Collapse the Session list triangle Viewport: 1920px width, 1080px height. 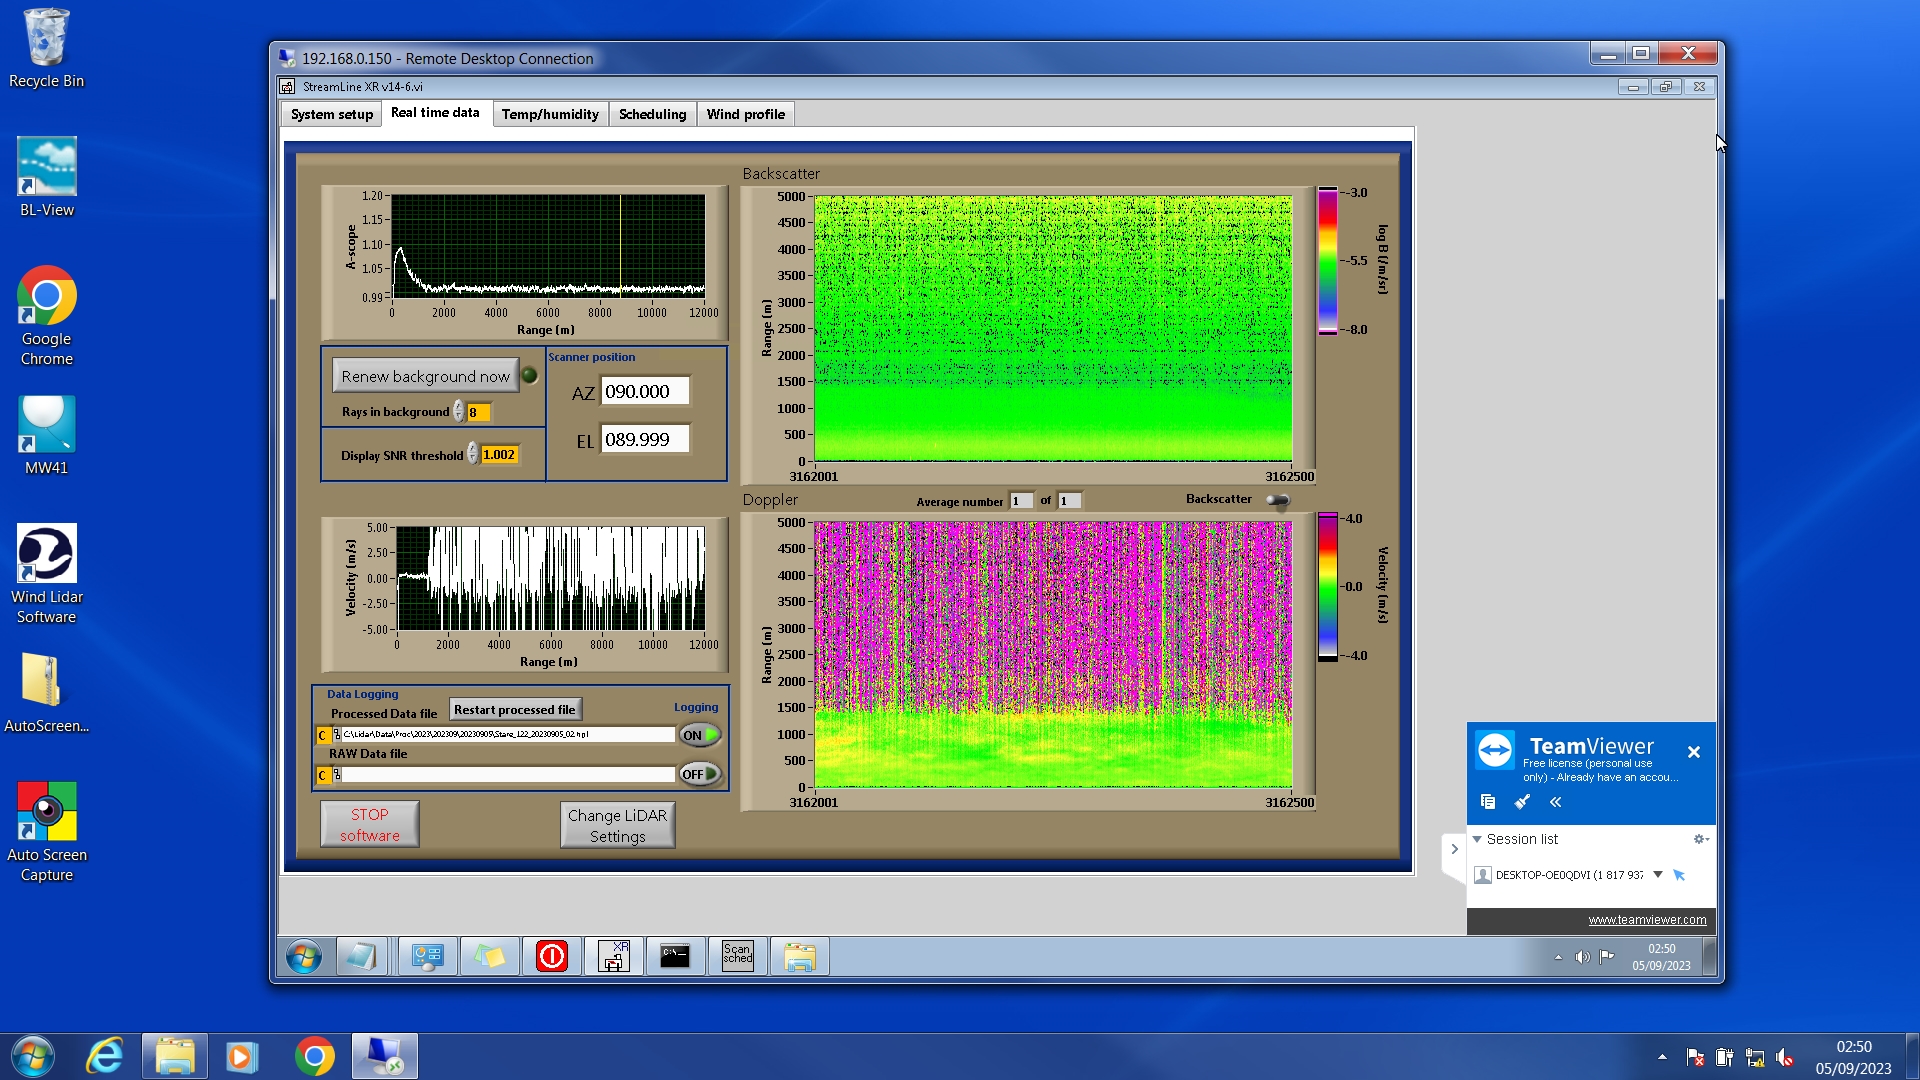(1477, 839)
